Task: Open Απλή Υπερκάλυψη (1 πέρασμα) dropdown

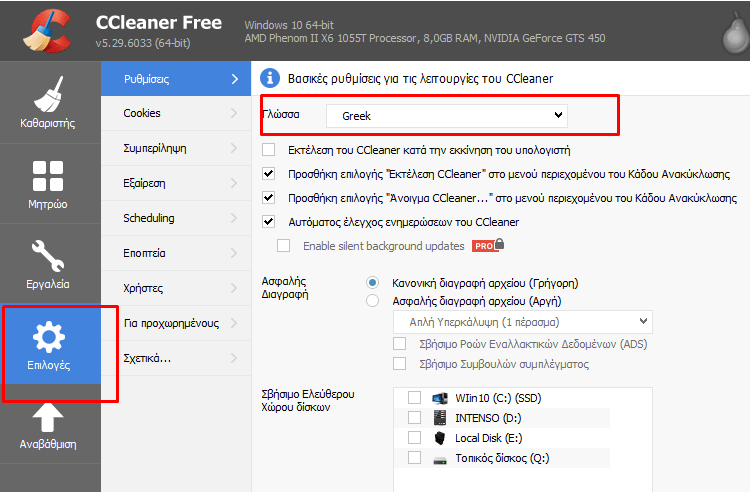Action: point(522,322)
